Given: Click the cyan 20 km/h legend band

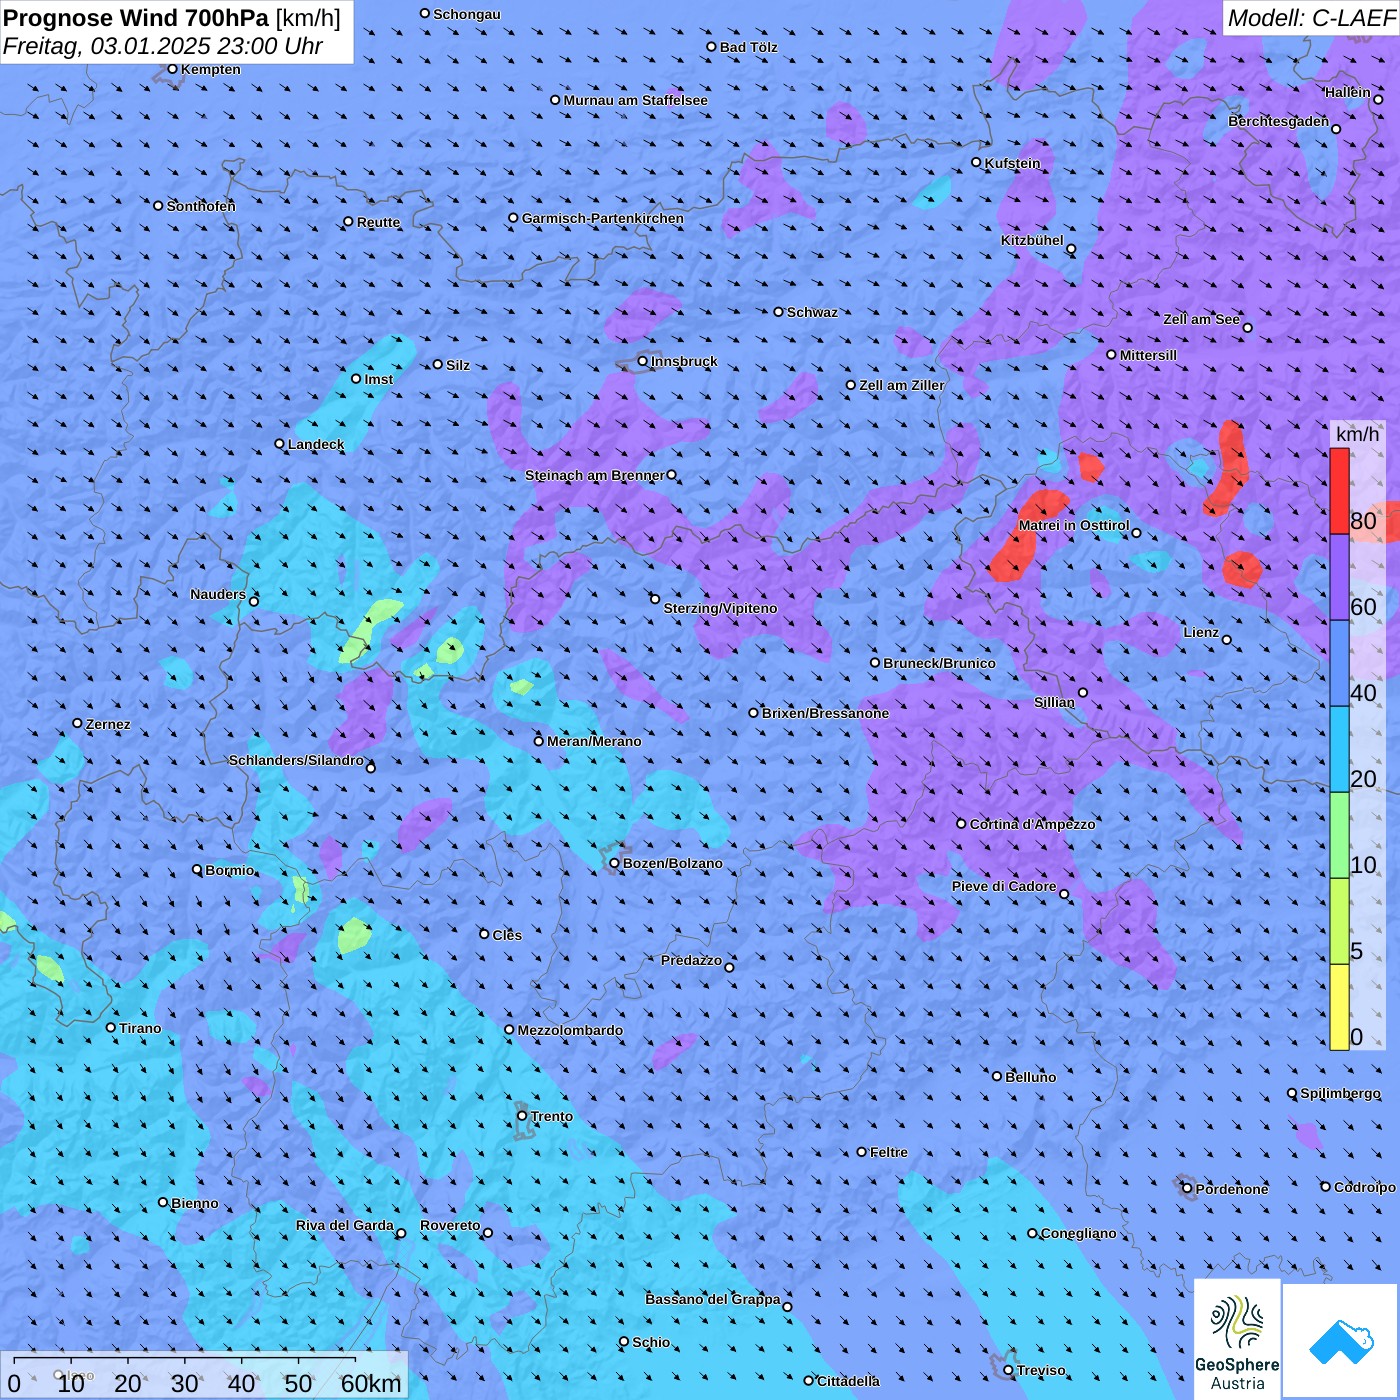Looking at the screenshot, I should [x=1339, y=749].
